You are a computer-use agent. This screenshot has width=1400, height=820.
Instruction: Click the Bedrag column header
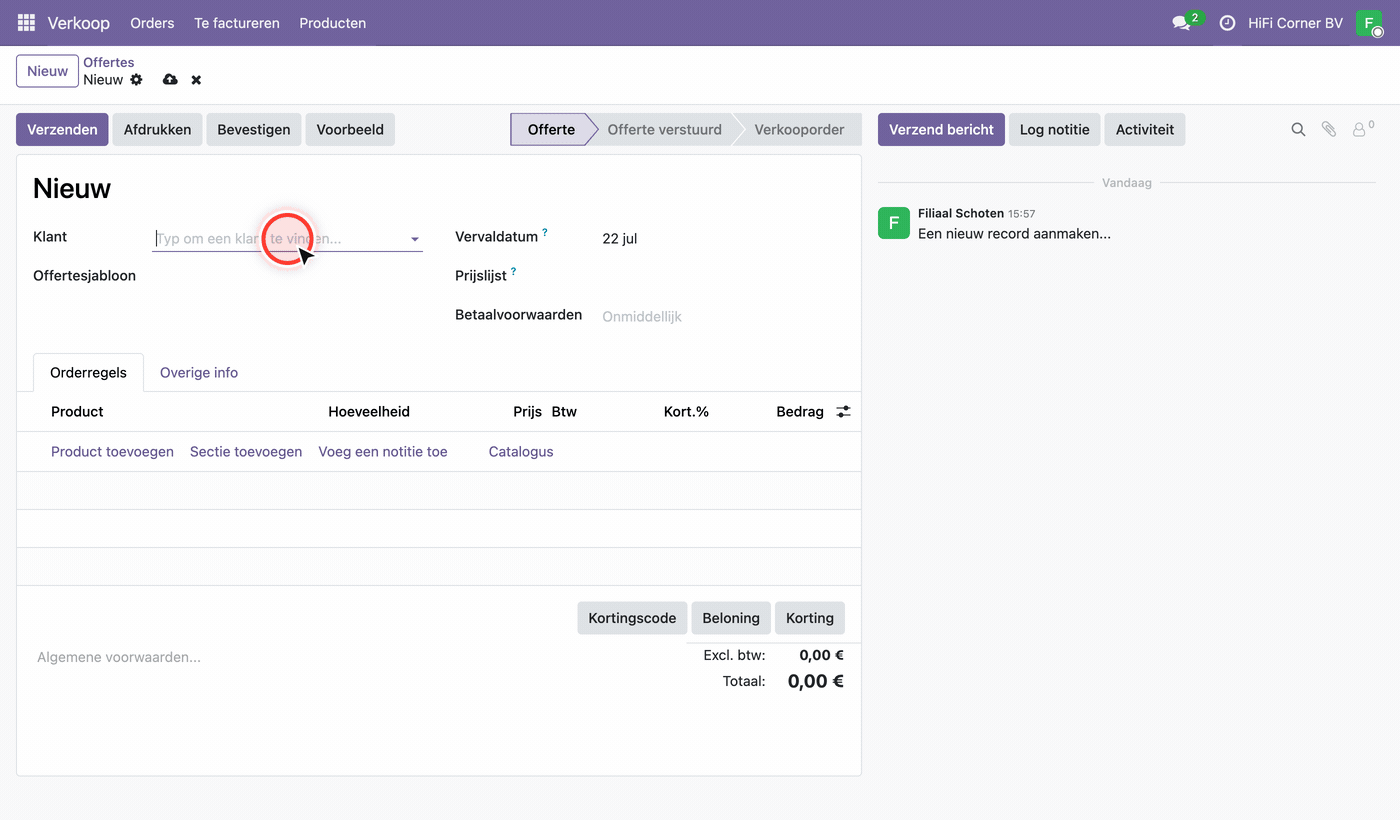point(800,411)
